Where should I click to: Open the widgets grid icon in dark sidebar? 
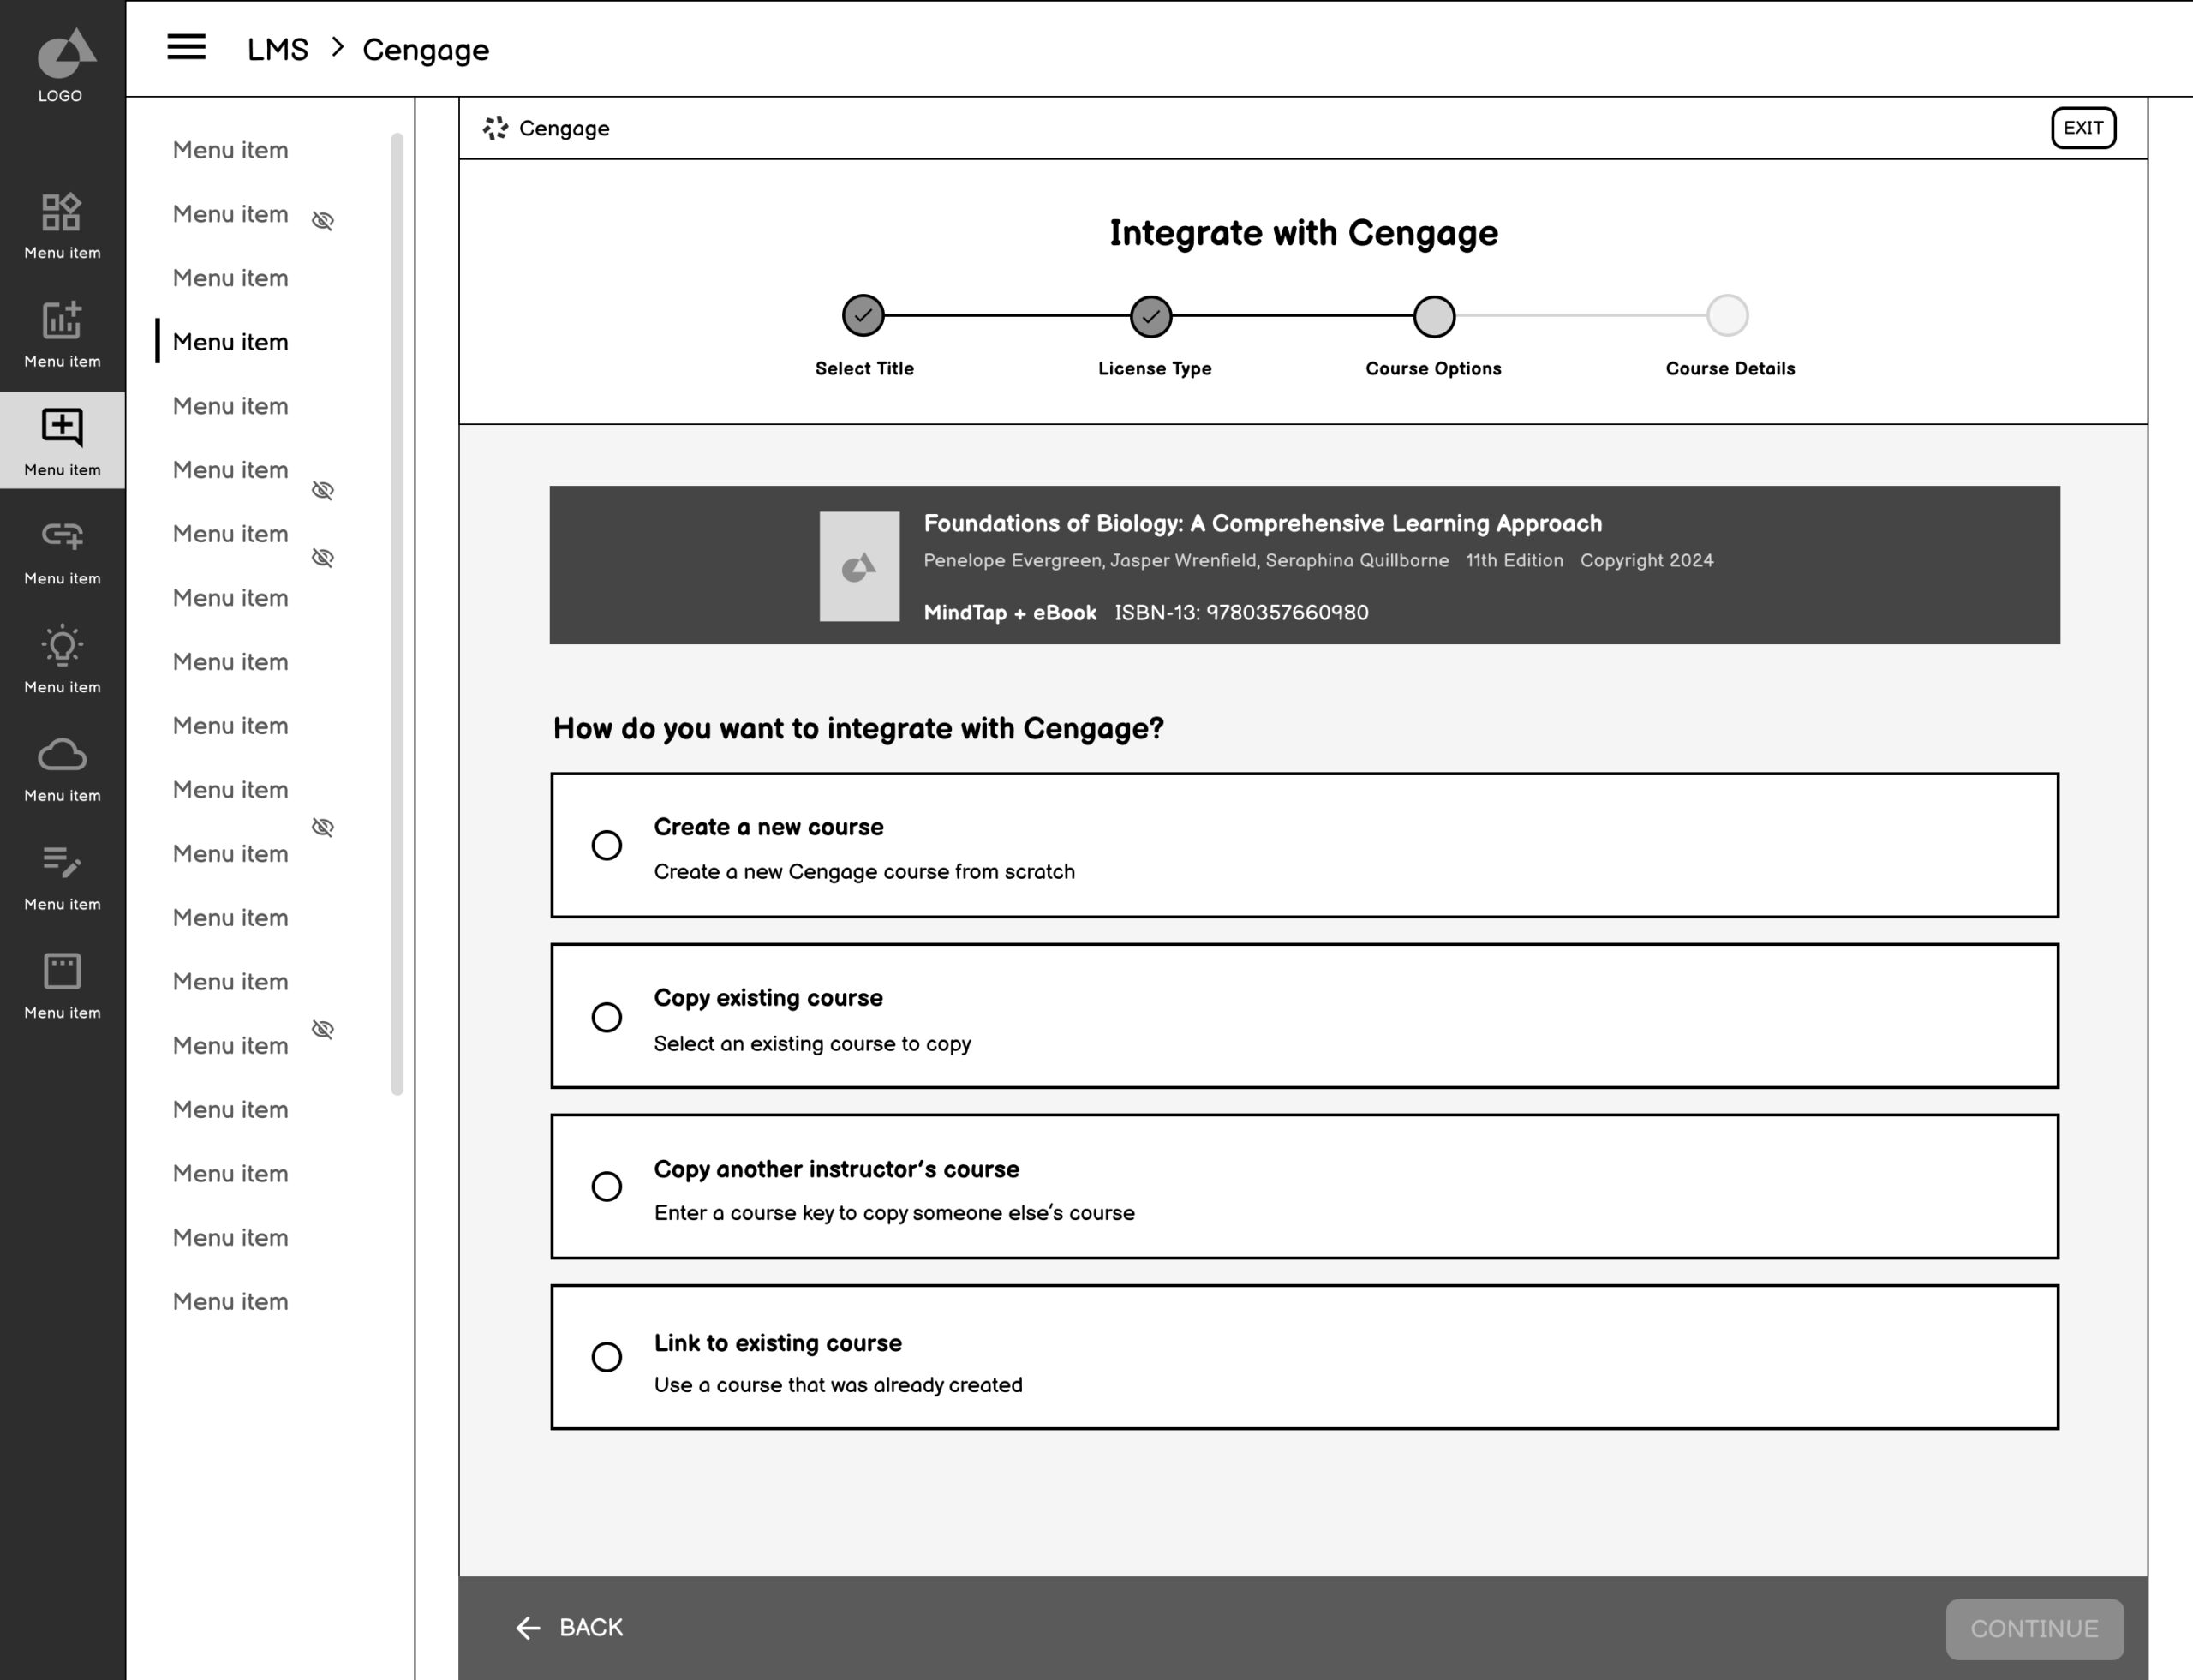pyautogui.click(x=61, y=212)
